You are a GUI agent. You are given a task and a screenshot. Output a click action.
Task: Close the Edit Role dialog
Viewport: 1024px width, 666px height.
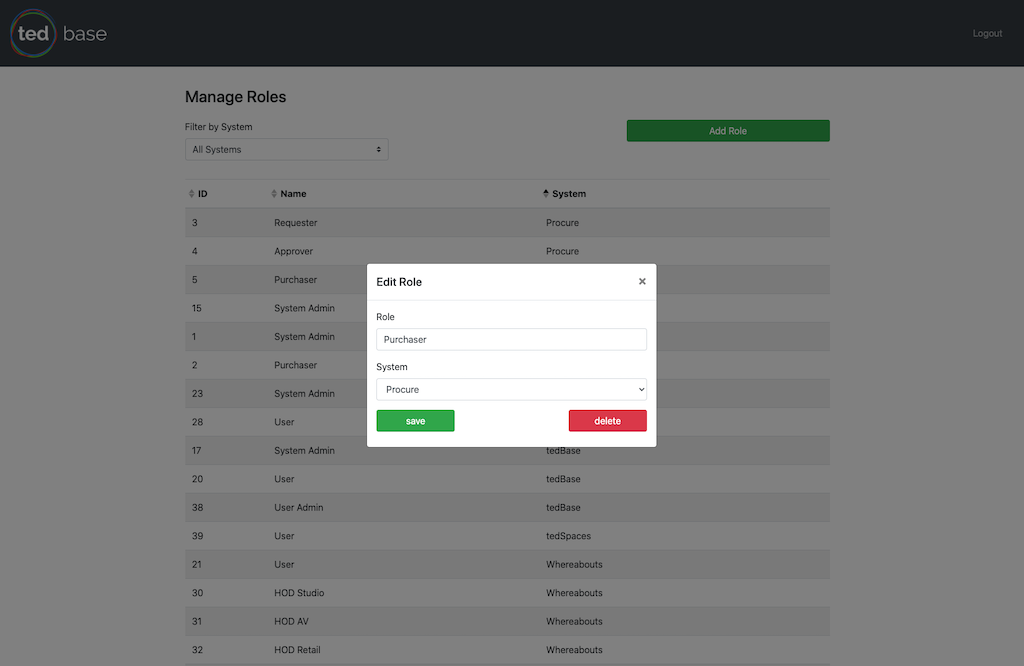pos(642,282)
